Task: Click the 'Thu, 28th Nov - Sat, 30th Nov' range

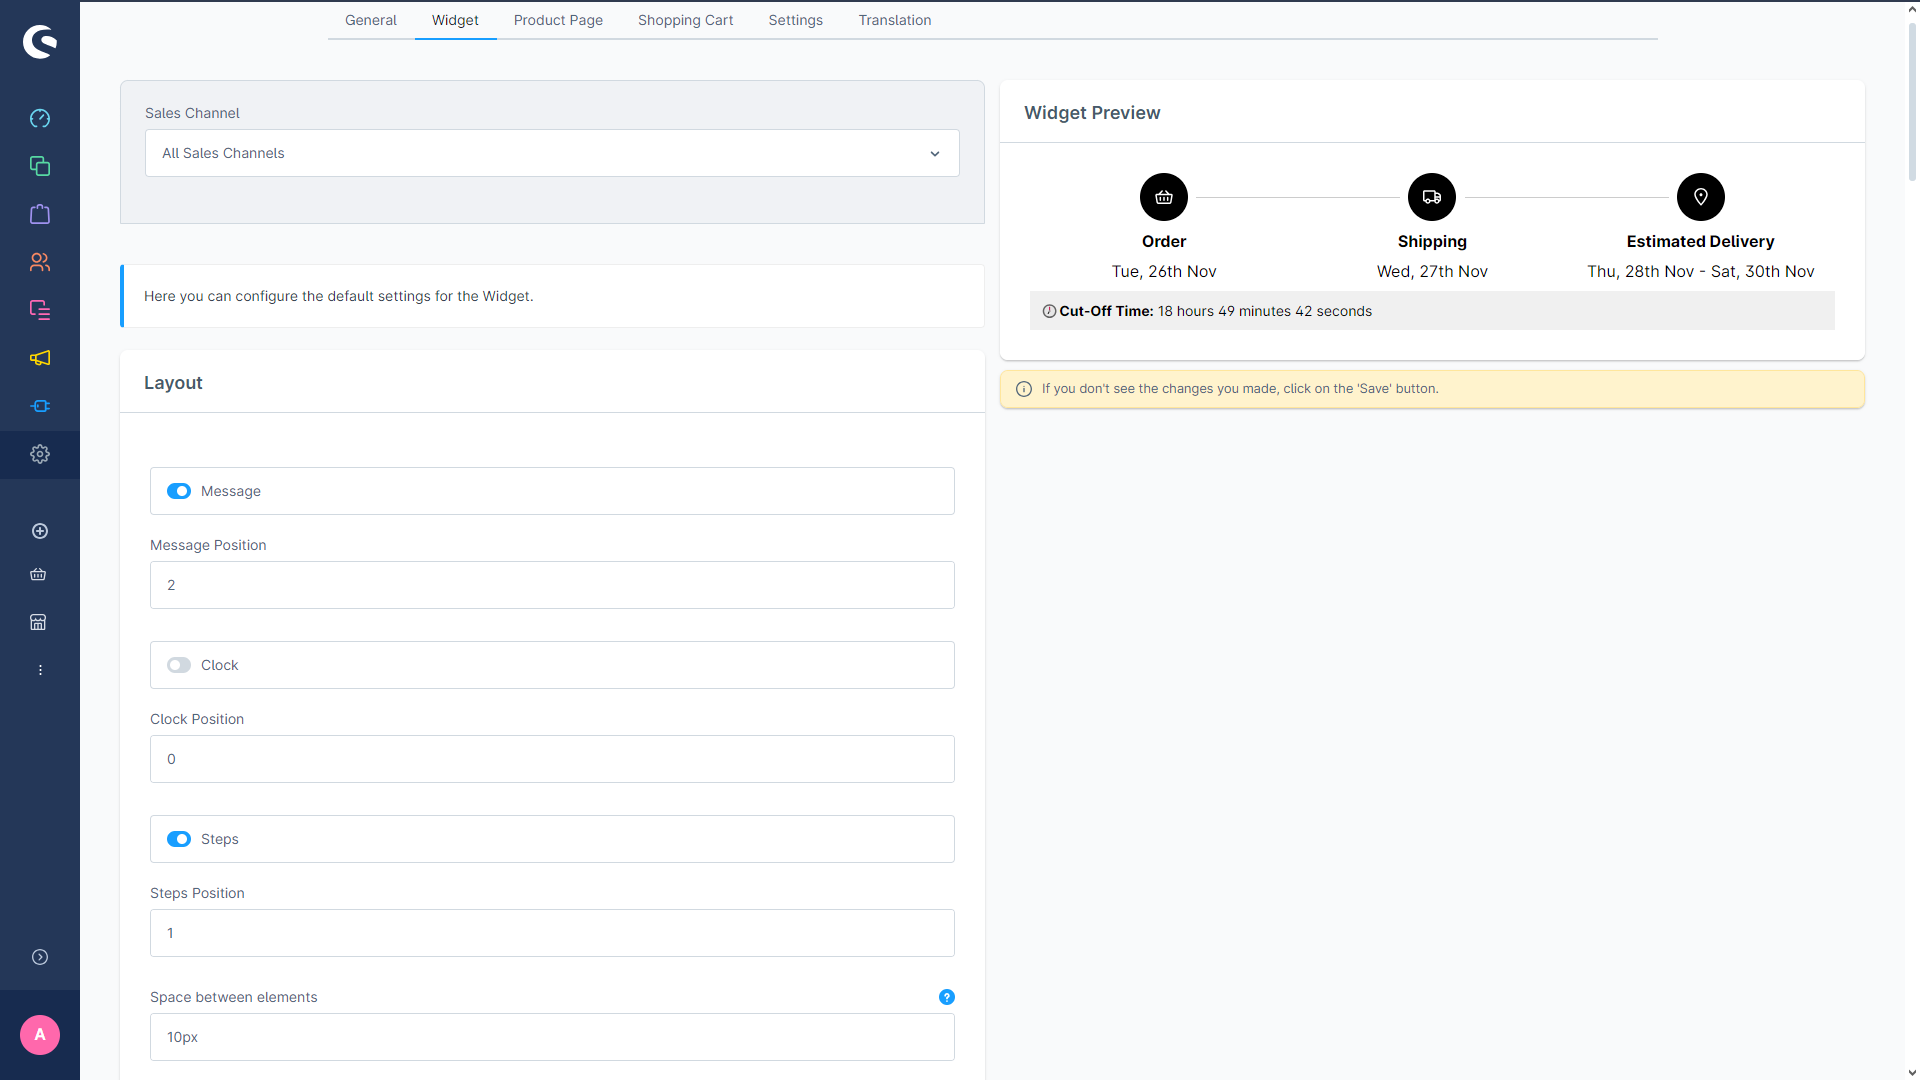Action: pyautogui.click(x=1700, y=271)
